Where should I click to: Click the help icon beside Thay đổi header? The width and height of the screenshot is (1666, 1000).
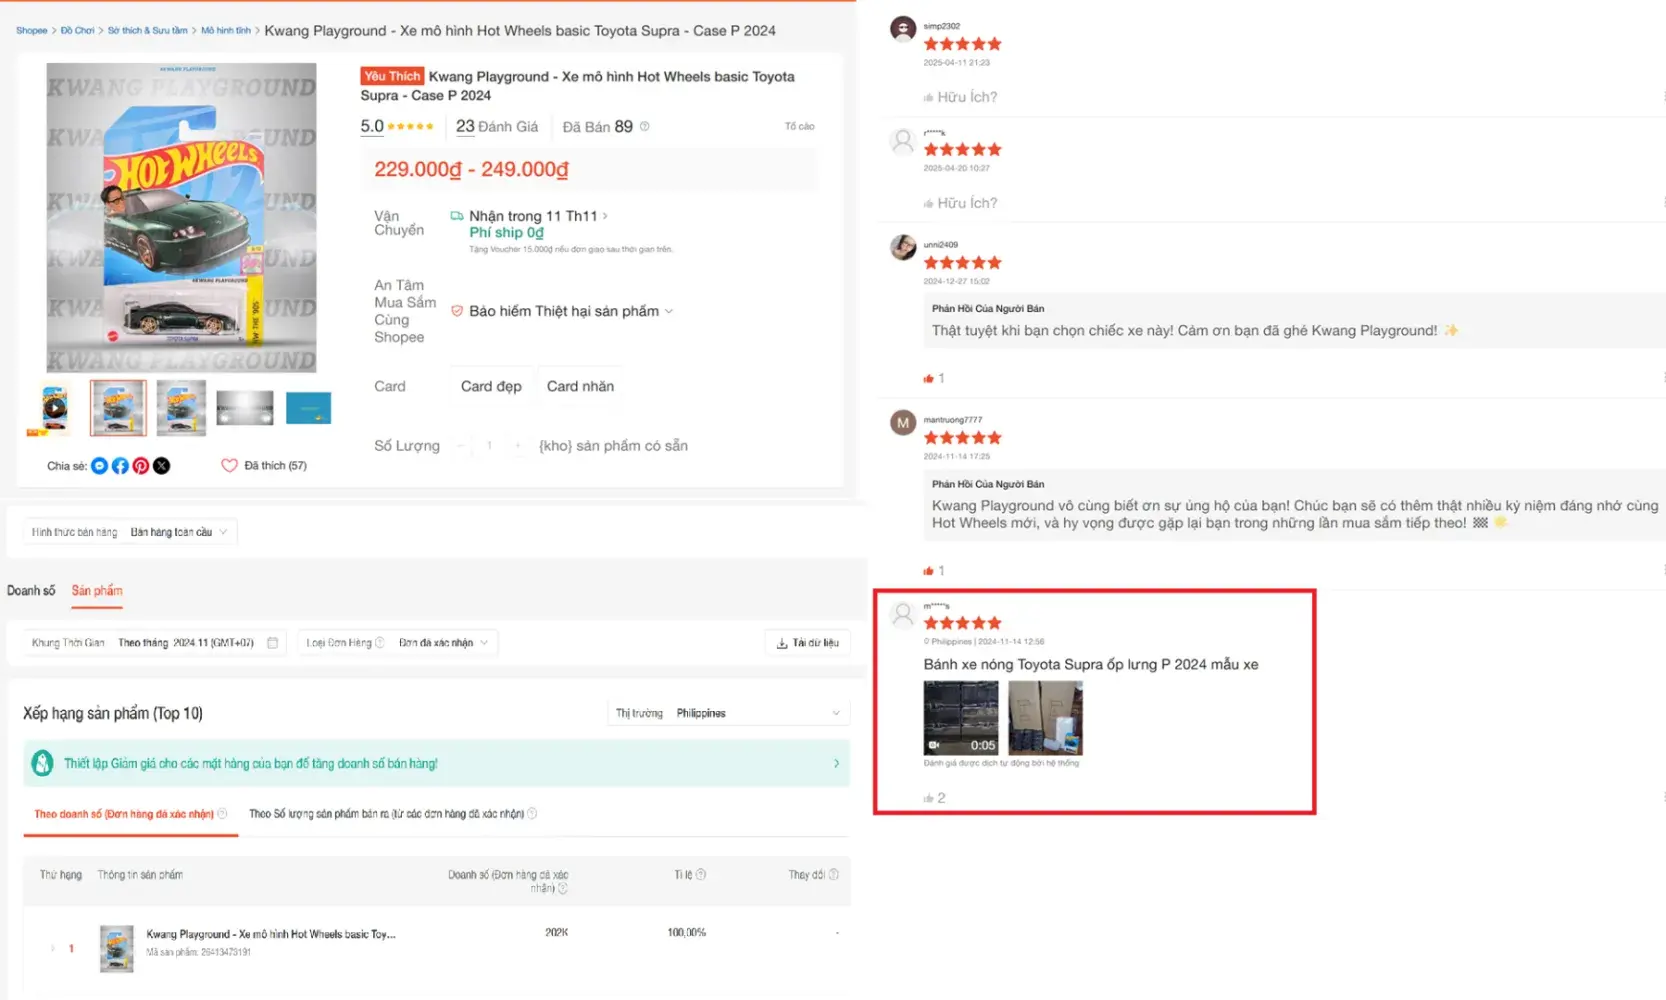click(834, 875)
